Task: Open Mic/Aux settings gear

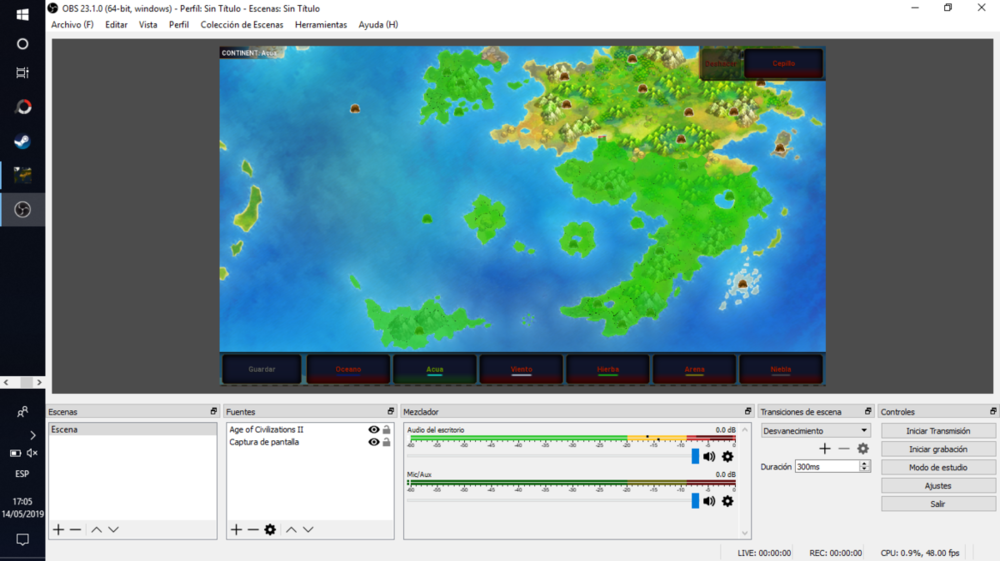Action: 728,501
